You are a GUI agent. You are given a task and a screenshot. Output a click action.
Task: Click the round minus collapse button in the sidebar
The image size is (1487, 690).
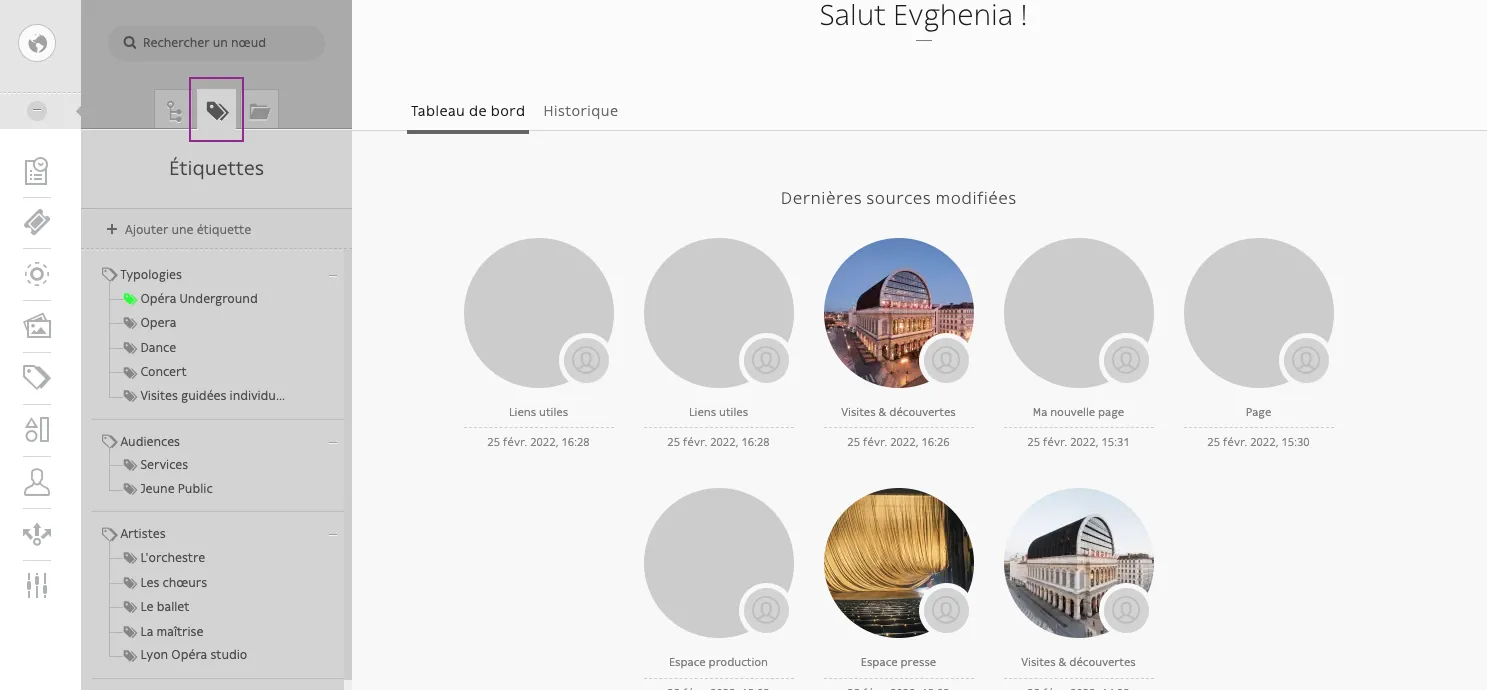[37, 111]
